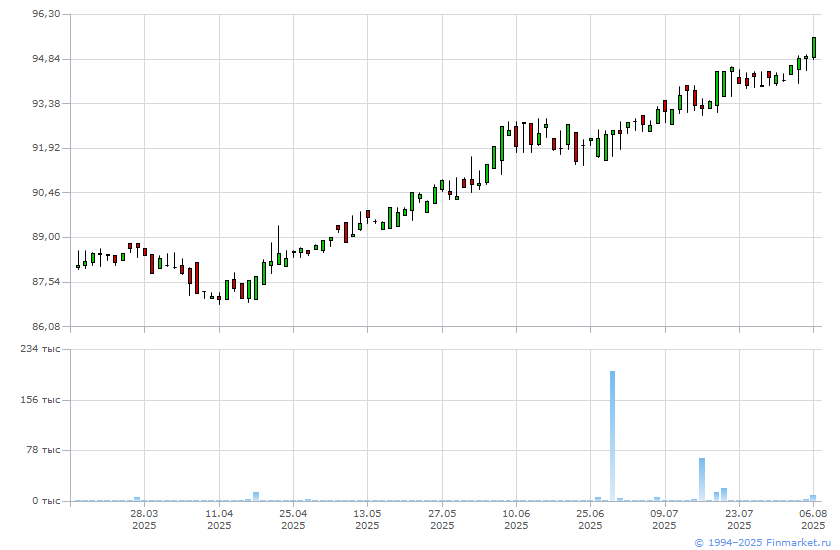The image size is (840, 550).
Task: Click the 96,30 price axis label
Action: point(46,14)
